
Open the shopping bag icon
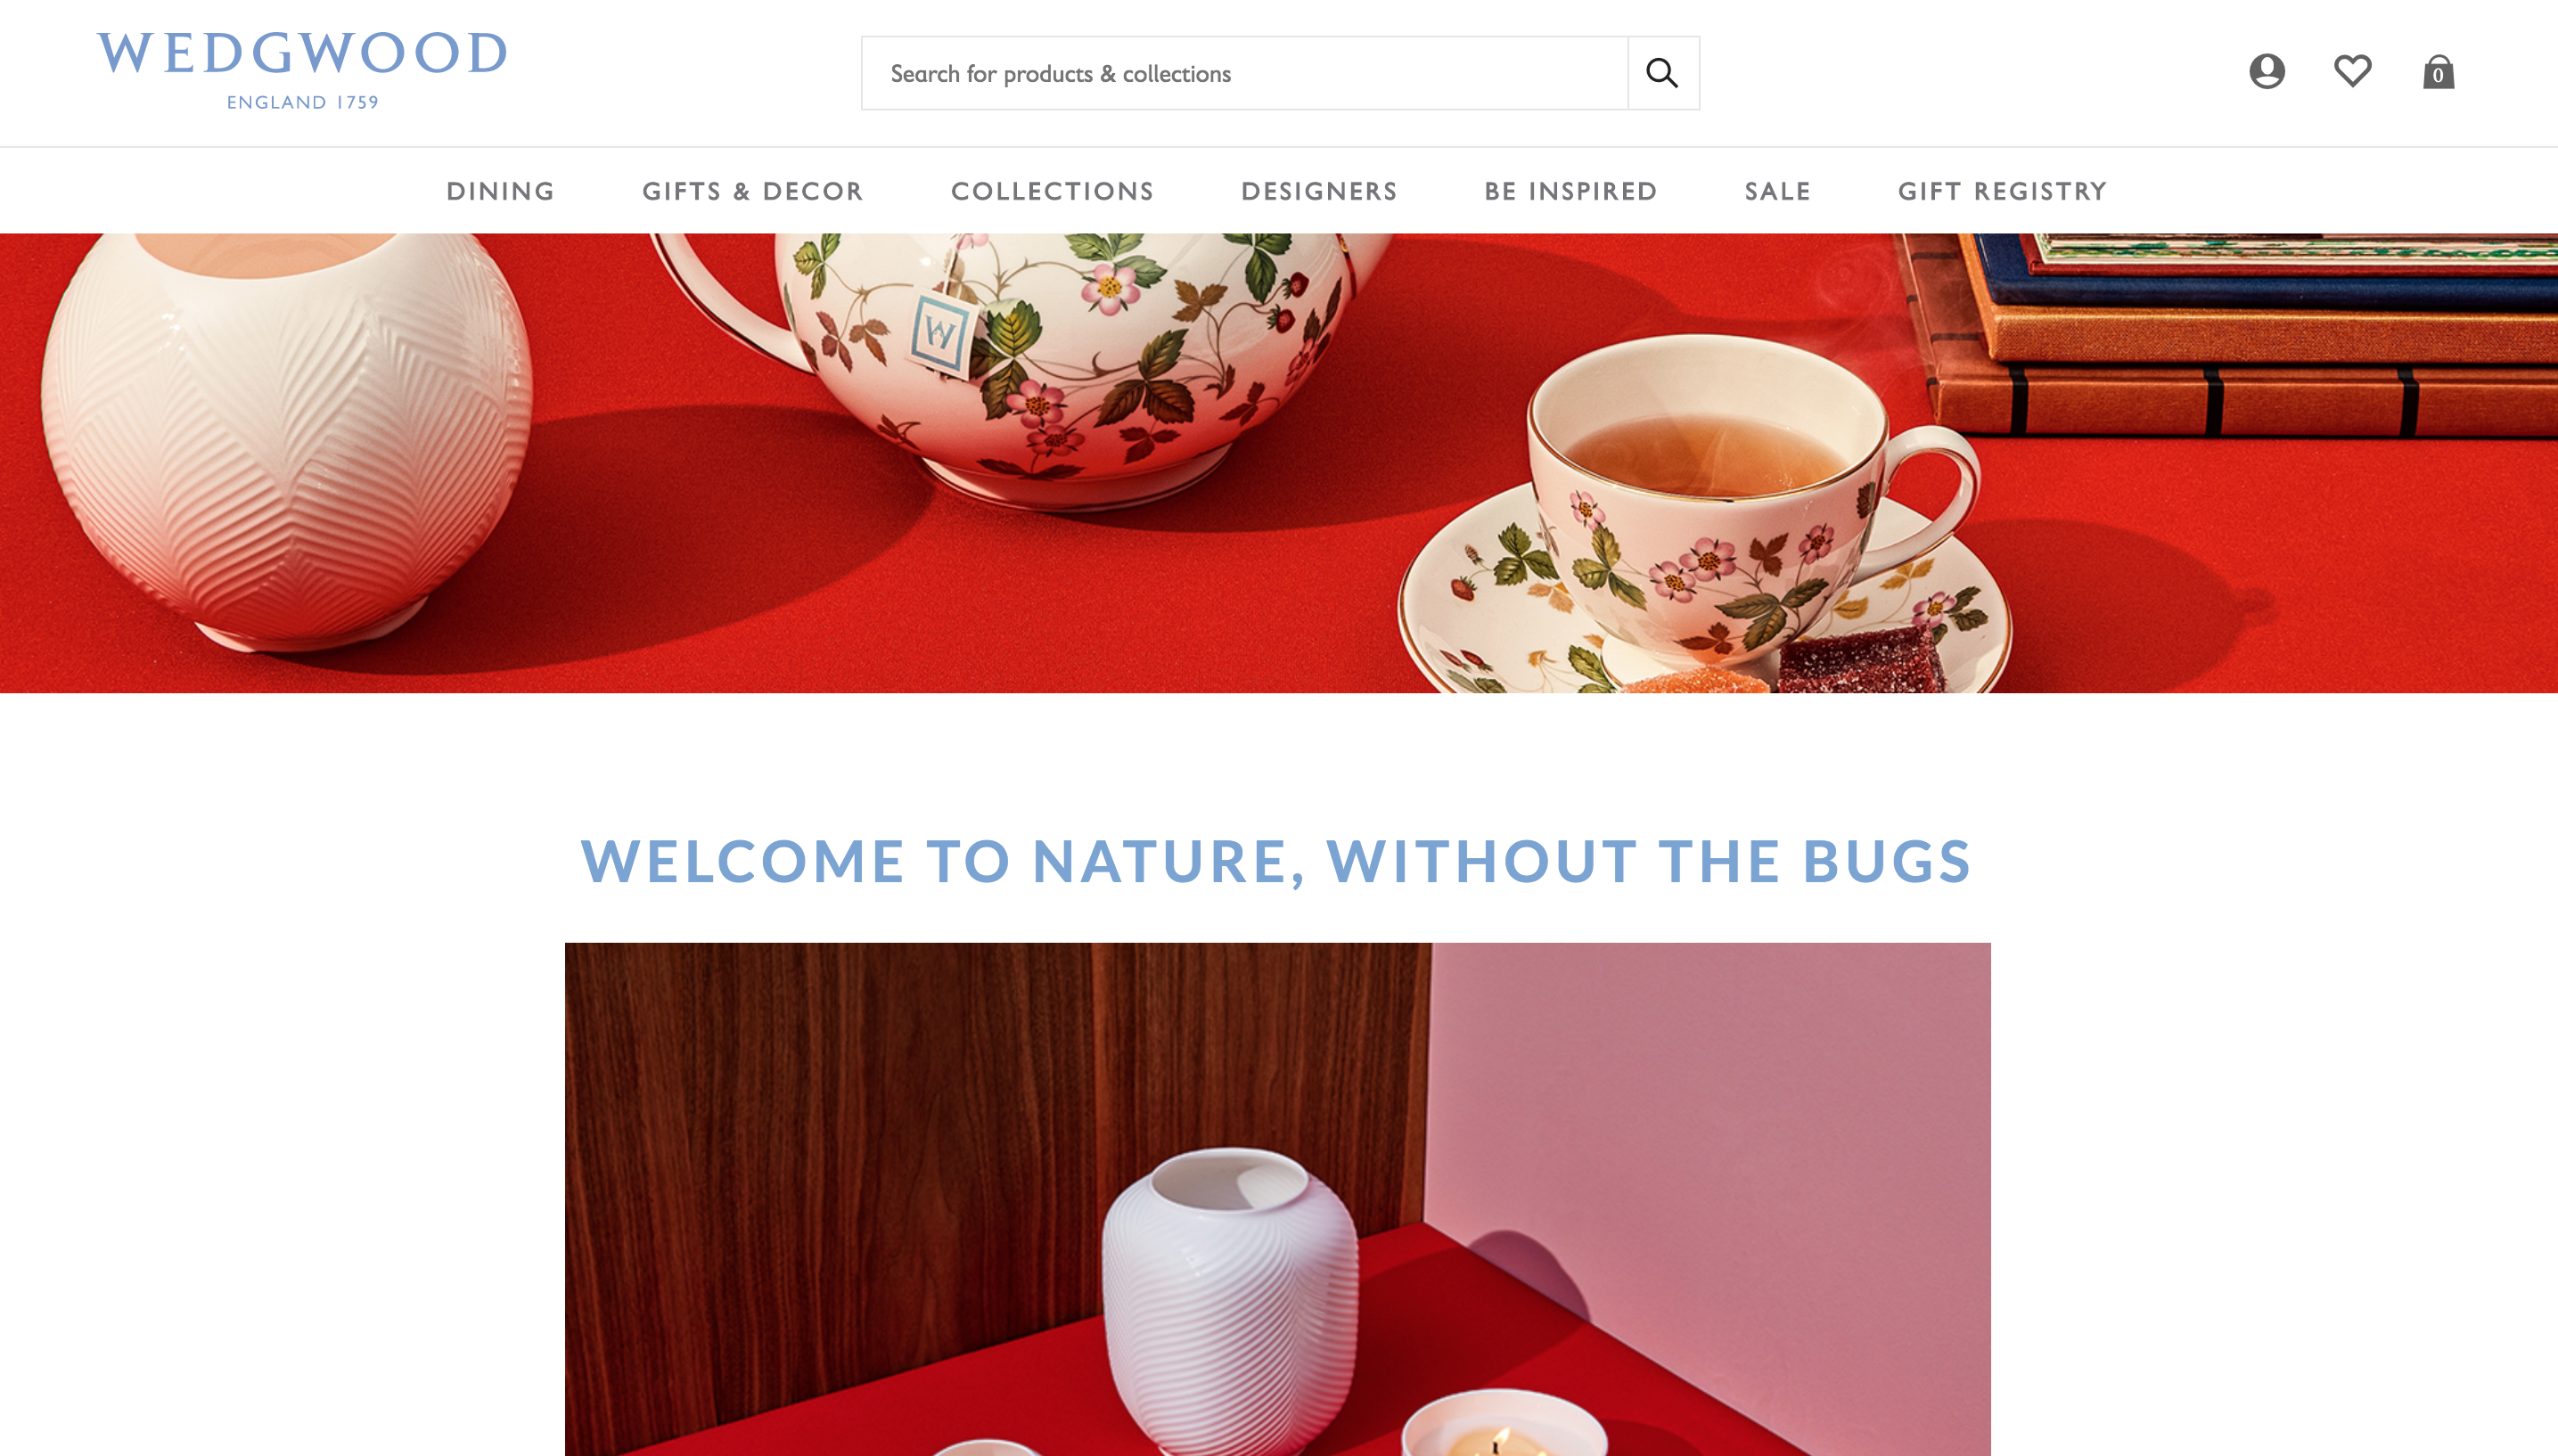(2438, 71)
